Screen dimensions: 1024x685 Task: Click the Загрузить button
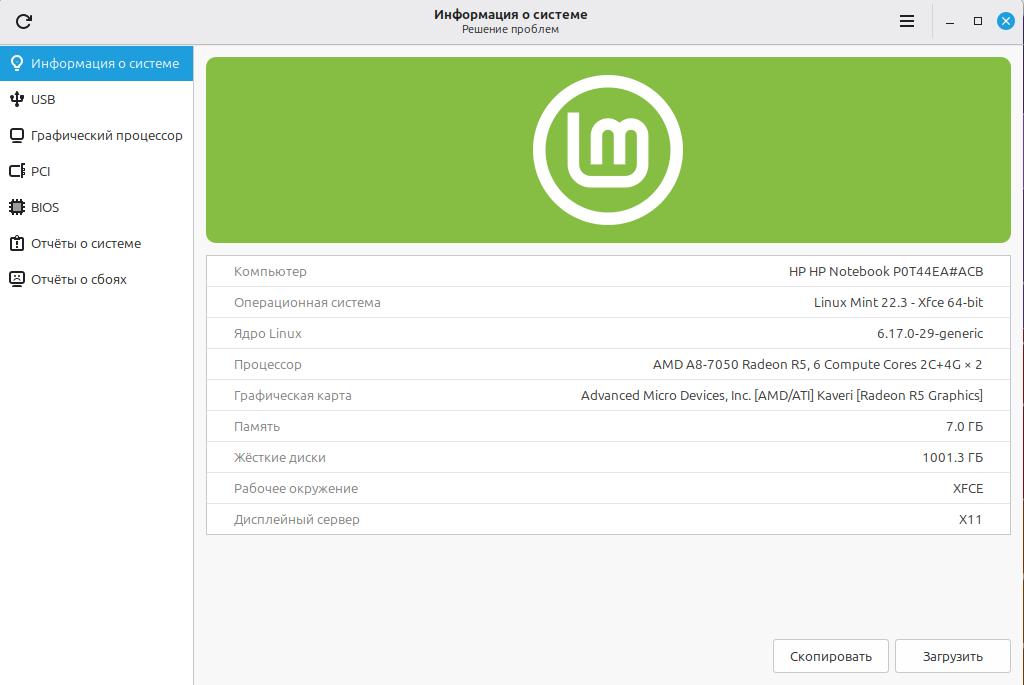[x=953, y=656]
